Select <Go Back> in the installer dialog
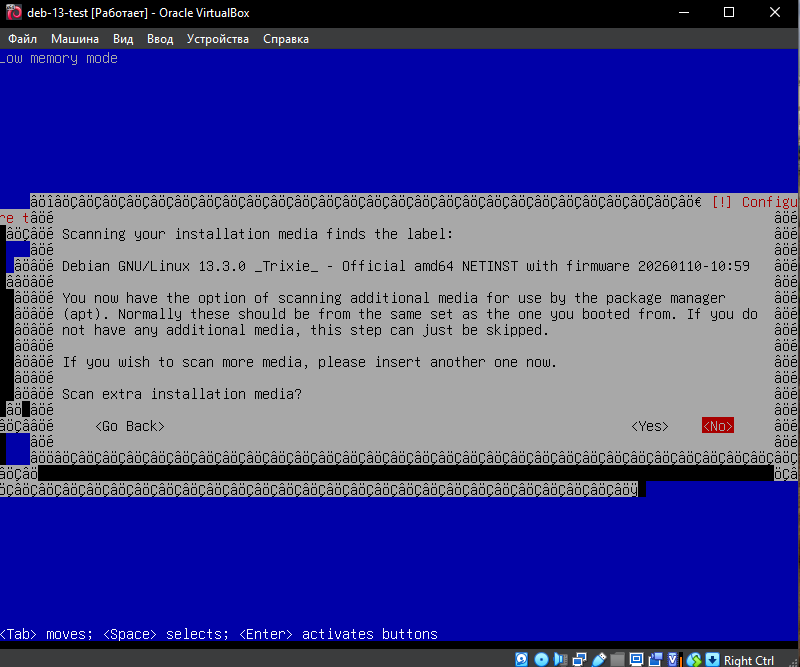The image size is (800, 667). click(x=130, y=426)
